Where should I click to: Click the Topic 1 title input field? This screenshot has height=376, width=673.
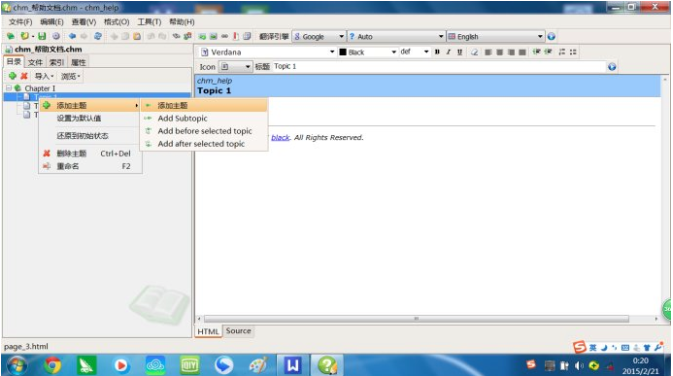click(439, 67)
